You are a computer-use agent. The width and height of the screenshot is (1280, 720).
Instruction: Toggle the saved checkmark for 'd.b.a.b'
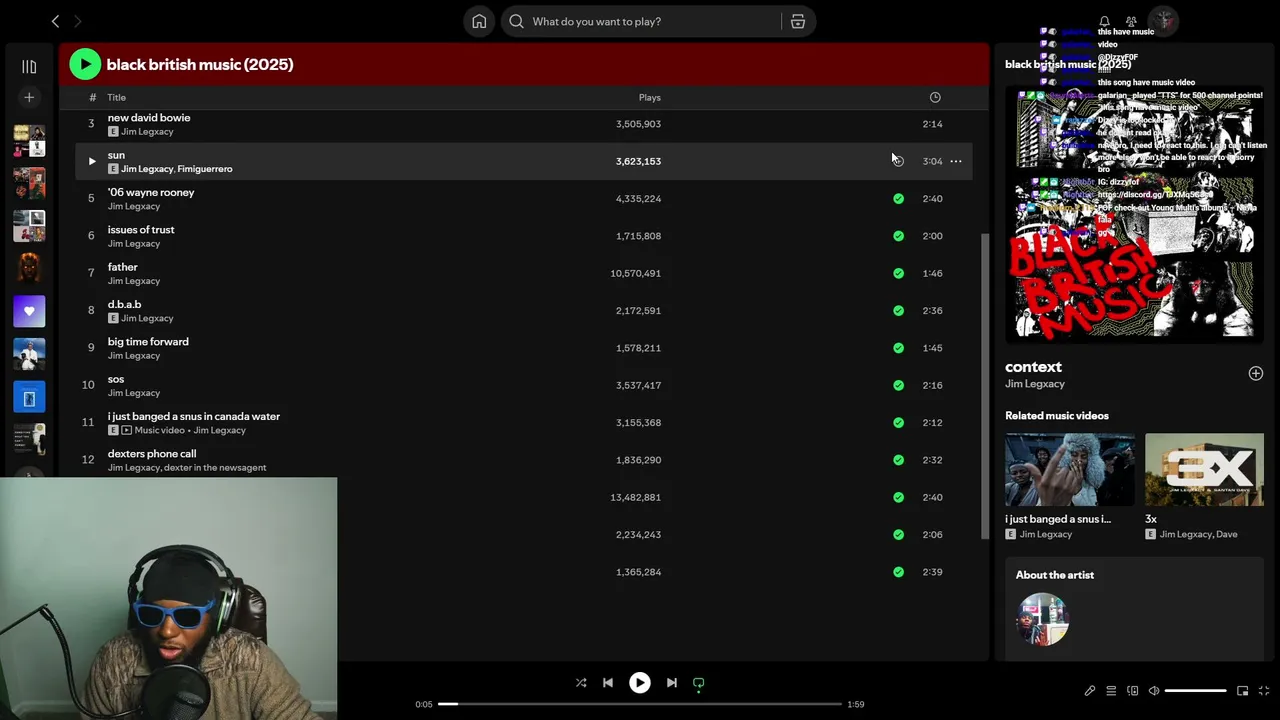coord(898,310)
